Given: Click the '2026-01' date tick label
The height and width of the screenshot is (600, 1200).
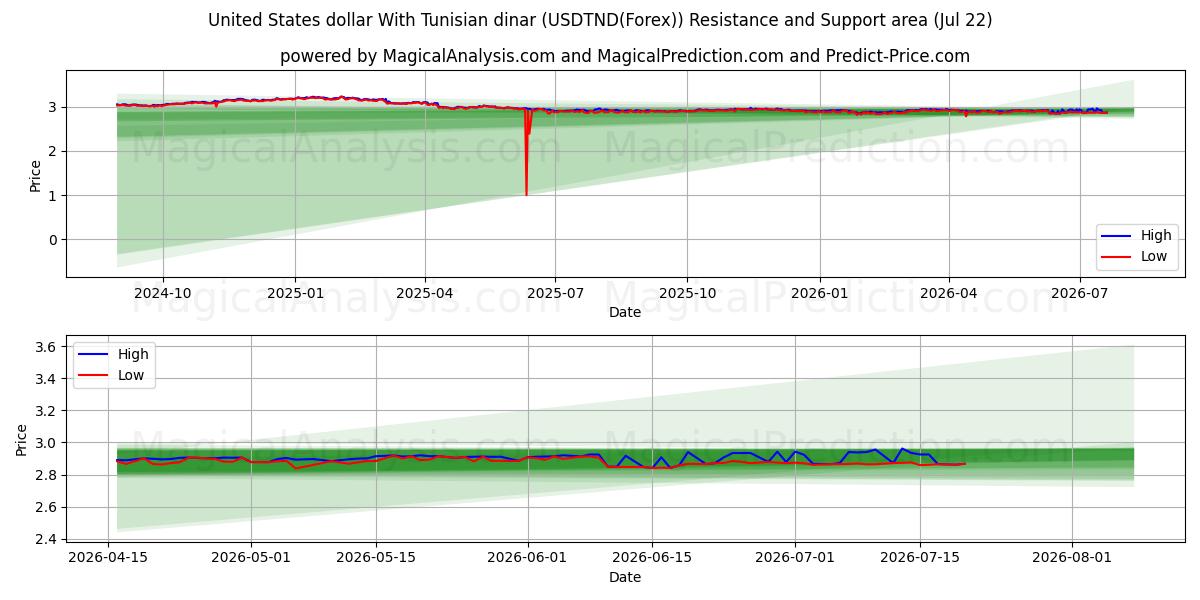Looking at the screenshot, I should click(820, 293).
